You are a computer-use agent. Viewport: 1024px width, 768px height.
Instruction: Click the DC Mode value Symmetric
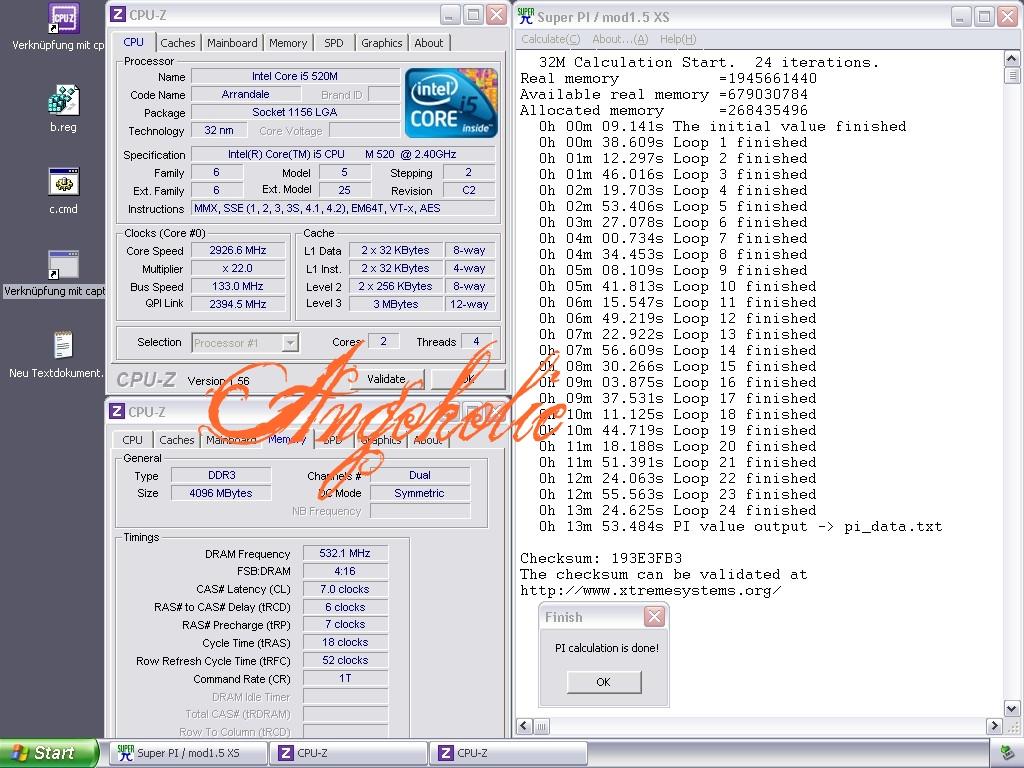pos(419,494)
